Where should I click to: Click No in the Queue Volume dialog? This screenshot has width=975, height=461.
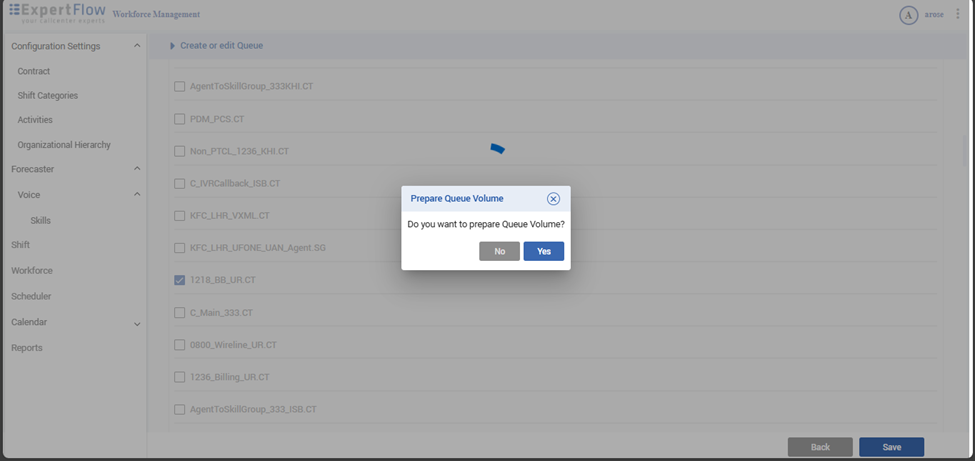pyautogui.click(x=499, y=251)
